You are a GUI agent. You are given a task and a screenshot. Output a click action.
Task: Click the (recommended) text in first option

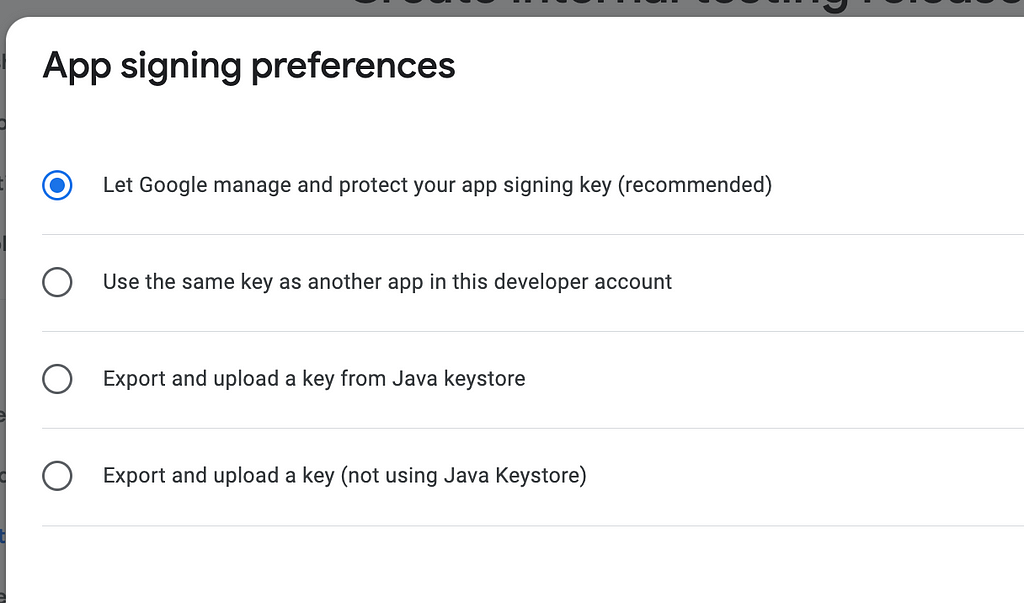[695, 185]
